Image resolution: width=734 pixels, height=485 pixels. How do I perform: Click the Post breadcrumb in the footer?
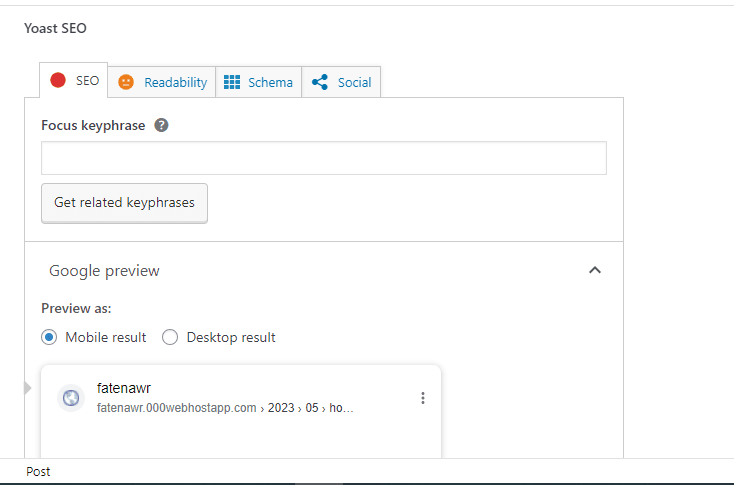tap(38, 471)
